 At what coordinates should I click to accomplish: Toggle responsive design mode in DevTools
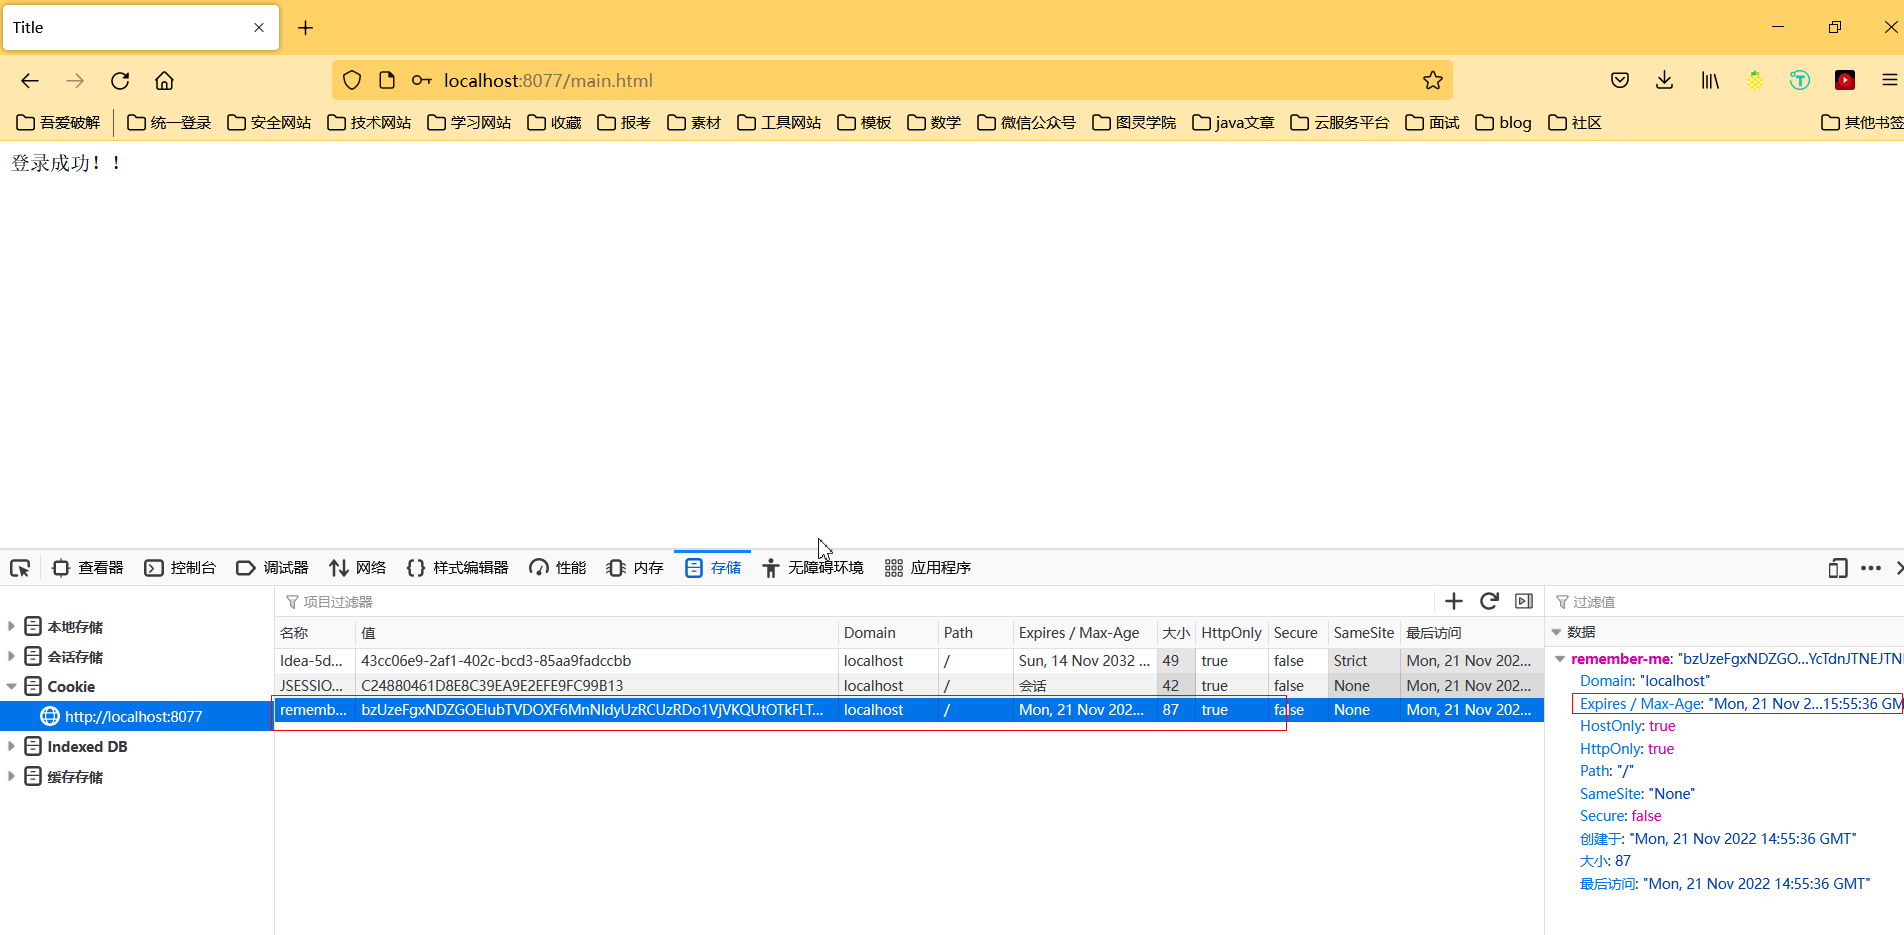click(1837, 568)
